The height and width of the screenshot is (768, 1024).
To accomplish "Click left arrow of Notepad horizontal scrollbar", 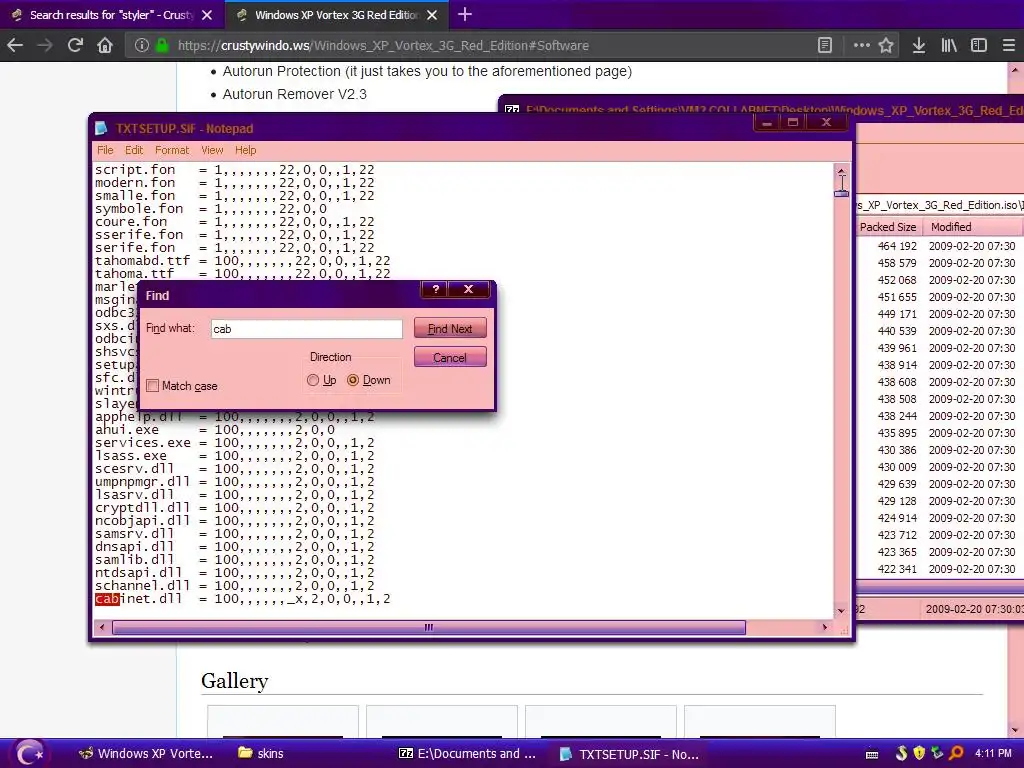I will point(102,628).
